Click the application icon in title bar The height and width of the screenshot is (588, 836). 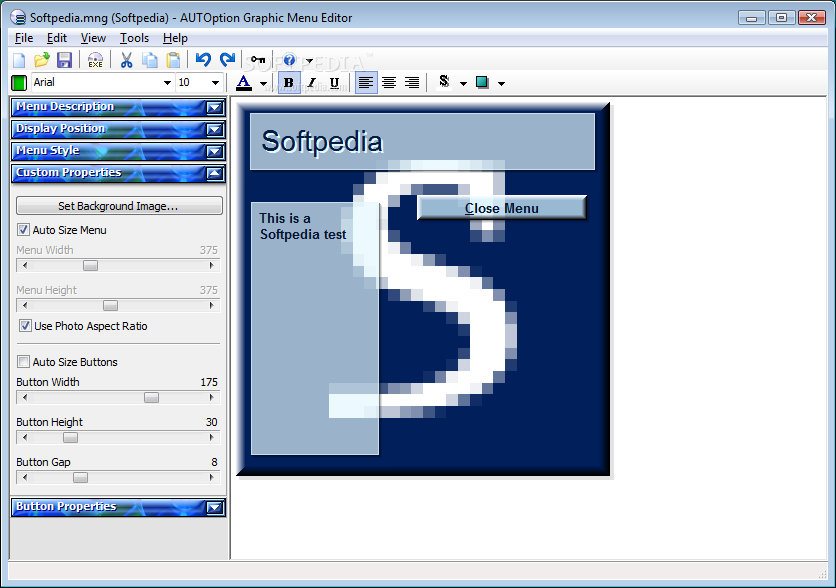[x=18, y=18]
